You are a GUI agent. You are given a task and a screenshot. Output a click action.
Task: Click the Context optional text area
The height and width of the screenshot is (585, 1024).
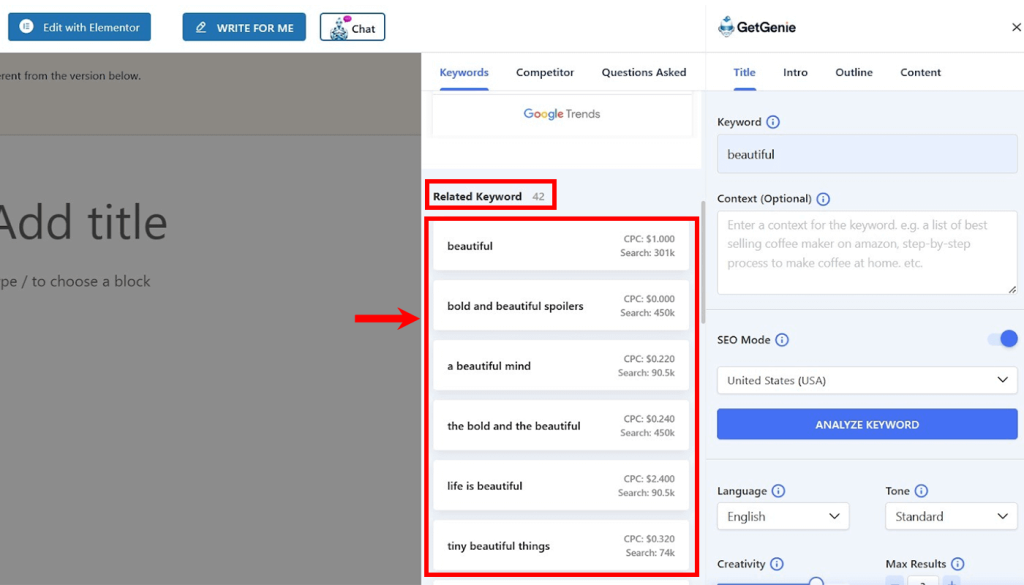867,252
